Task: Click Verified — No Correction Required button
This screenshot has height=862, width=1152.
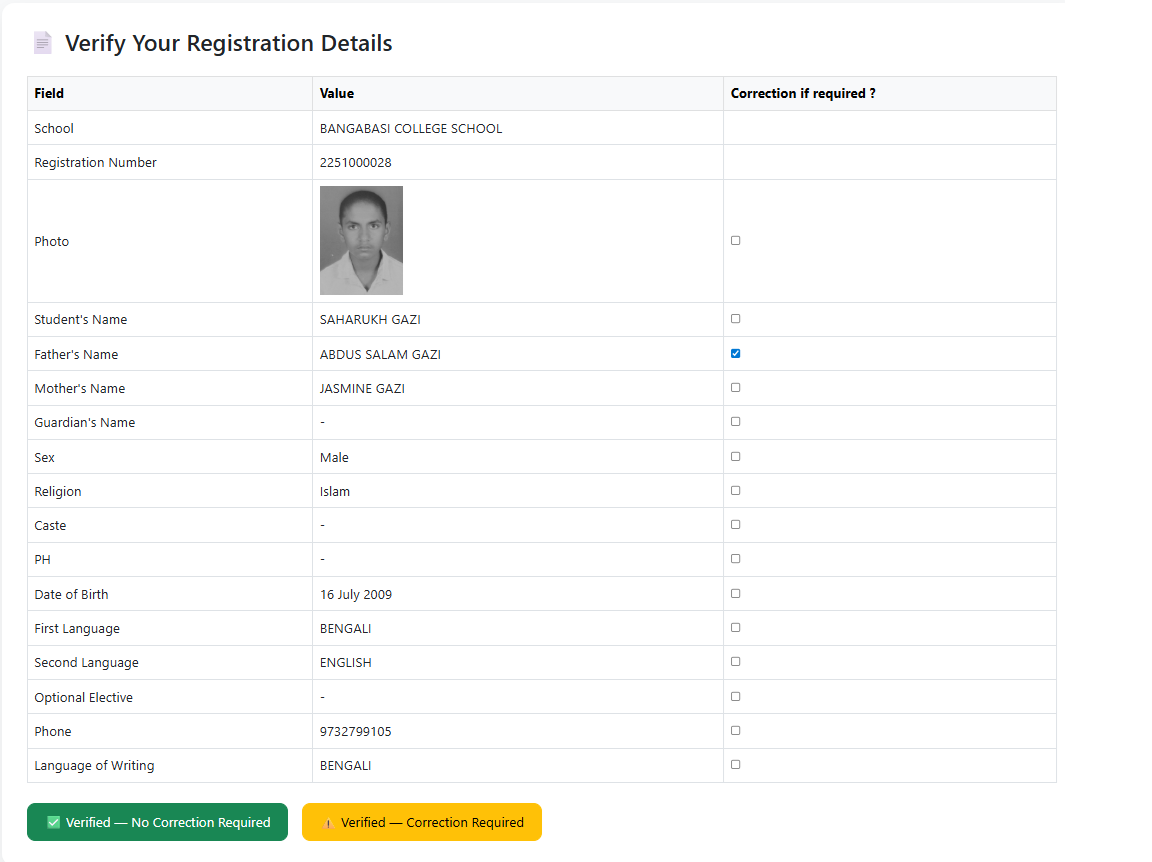Action: tap(157, 822)
